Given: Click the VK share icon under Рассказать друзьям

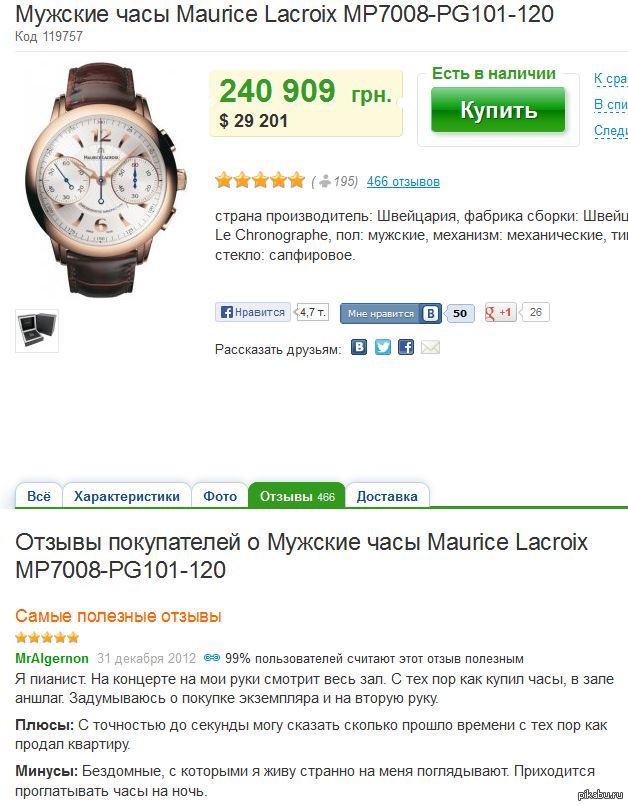Looking at the screenshot, I should click(x=359, y=348).
